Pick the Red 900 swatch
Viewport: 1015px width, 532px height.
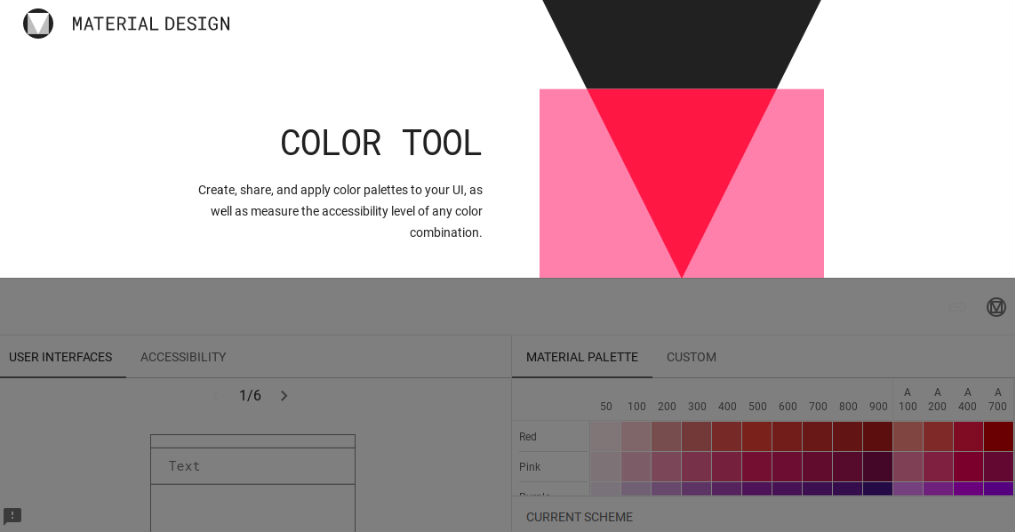(x=878, y=436)
